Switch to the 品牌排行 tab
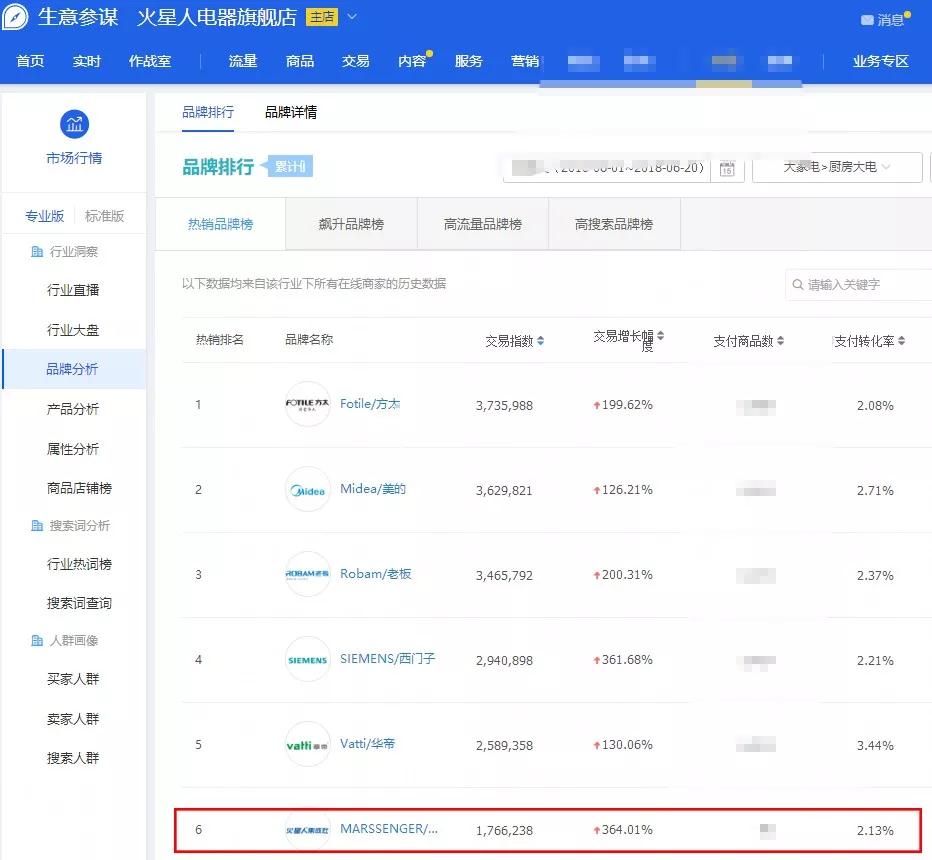The image size is (932, 860). [208, 112]
